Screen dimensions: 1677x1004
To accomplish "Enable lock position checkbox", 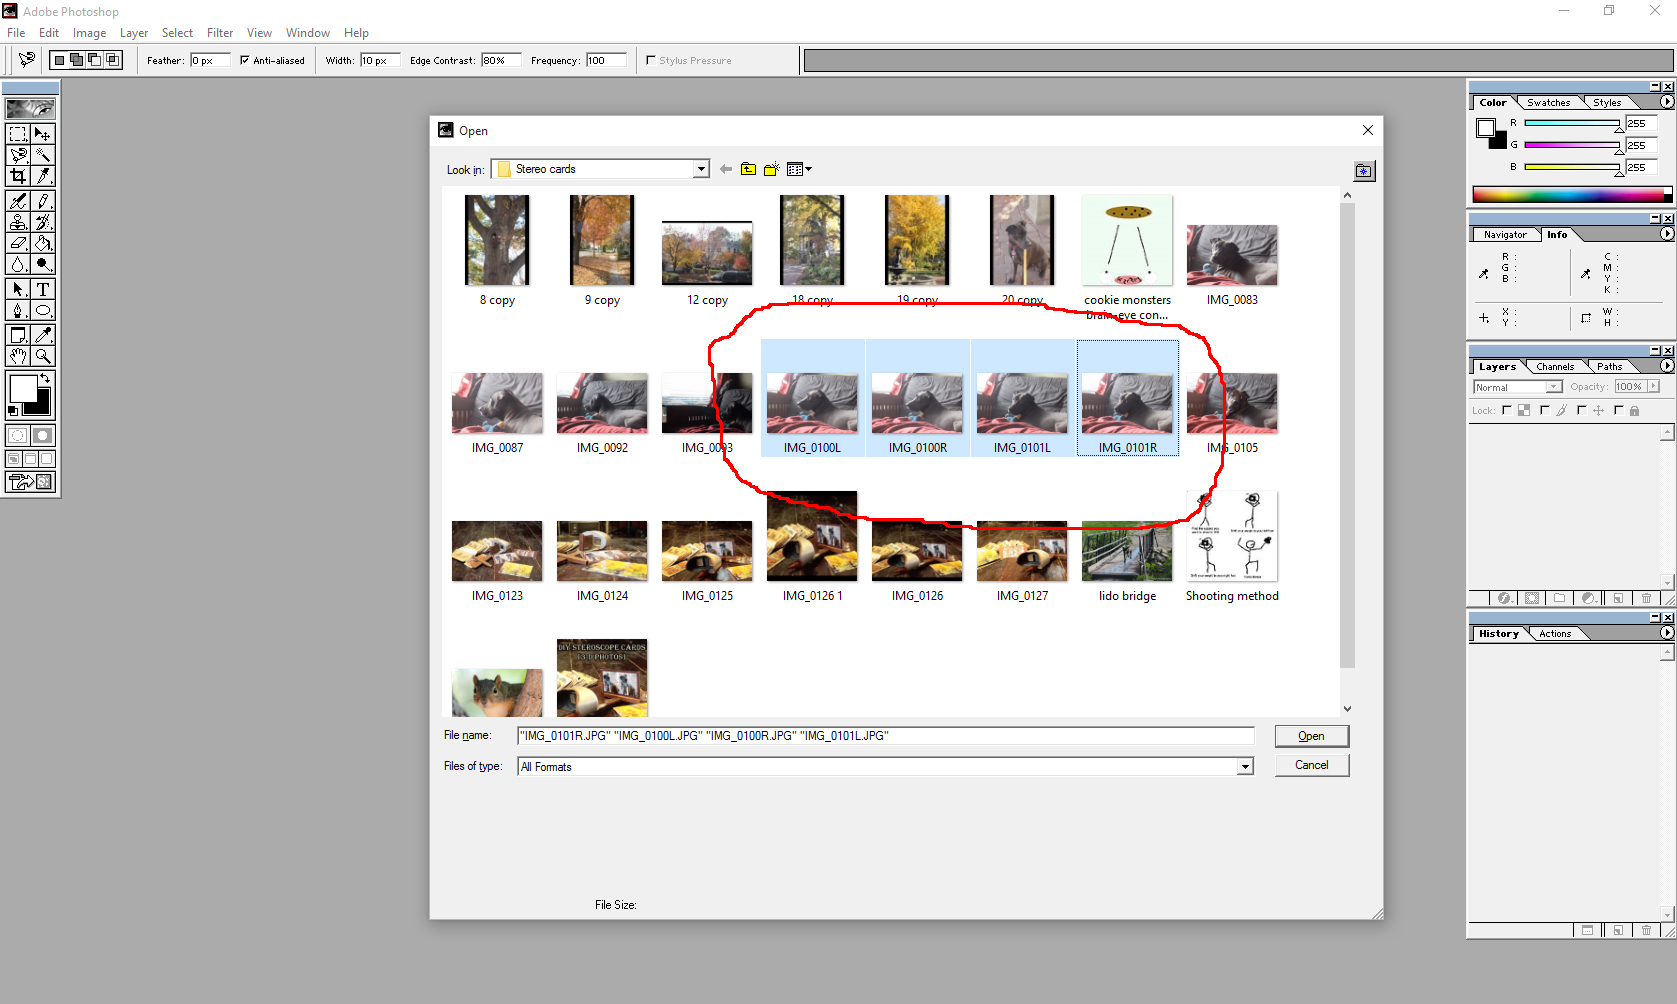I will pos(1581,410).
